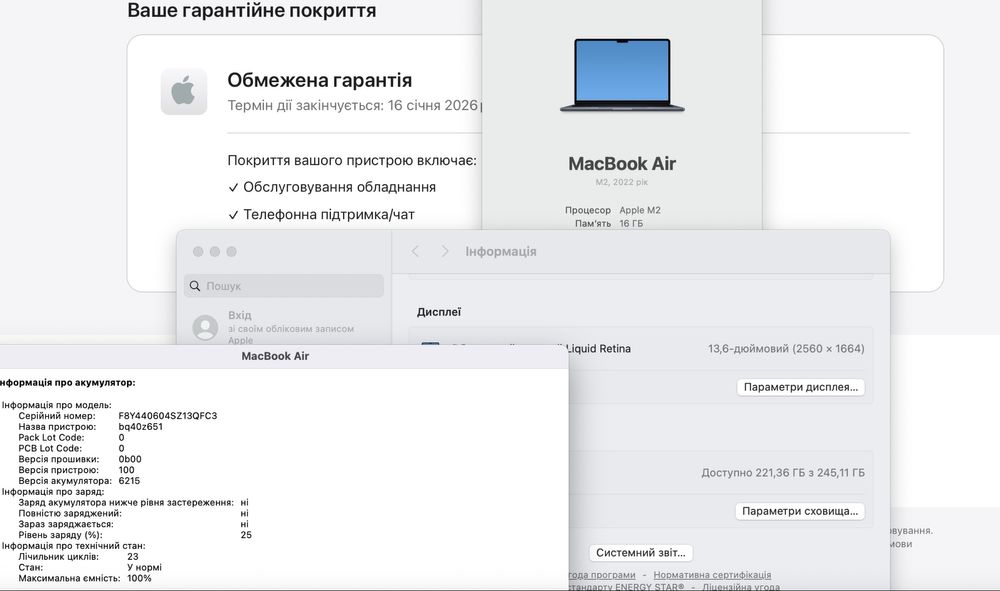
Task: Click the Параметри сховища… button
Action: (x=800, y=511)
